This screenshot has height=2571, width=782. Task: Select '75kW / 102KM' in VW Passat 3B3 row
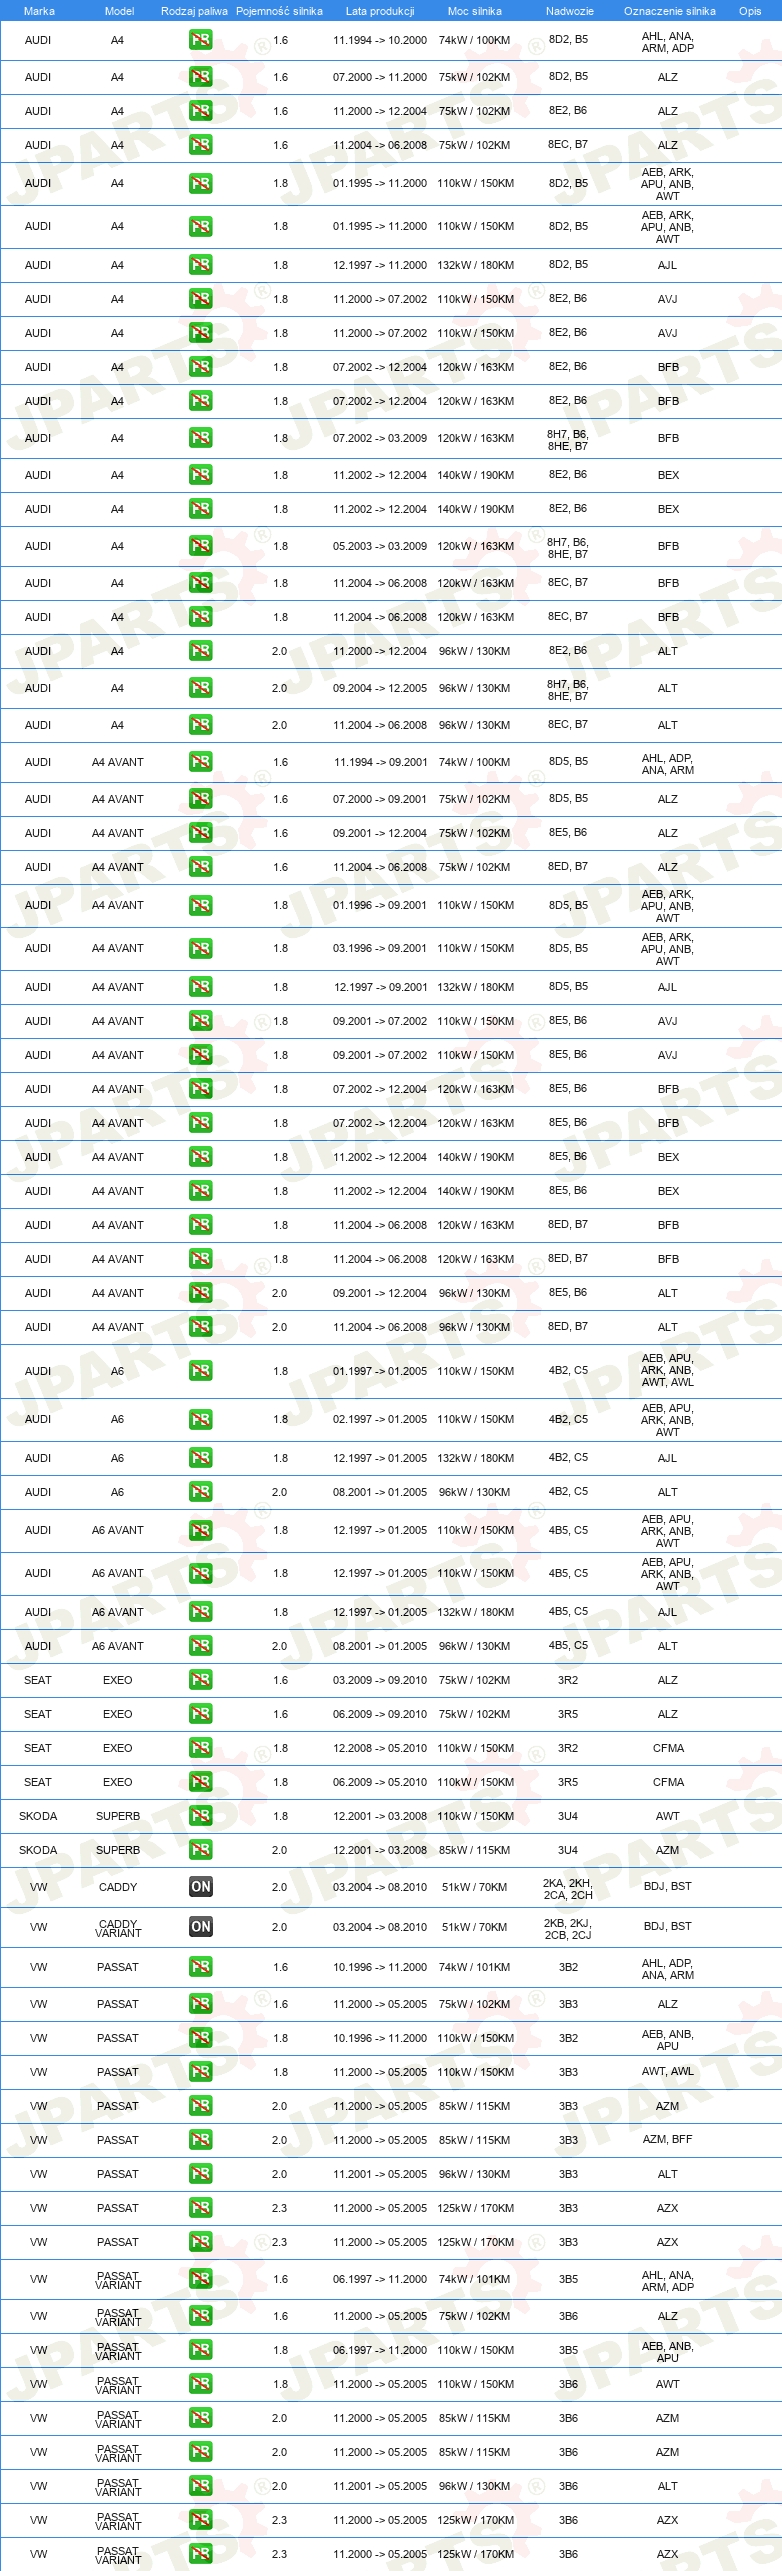[x=474, y=2004]
